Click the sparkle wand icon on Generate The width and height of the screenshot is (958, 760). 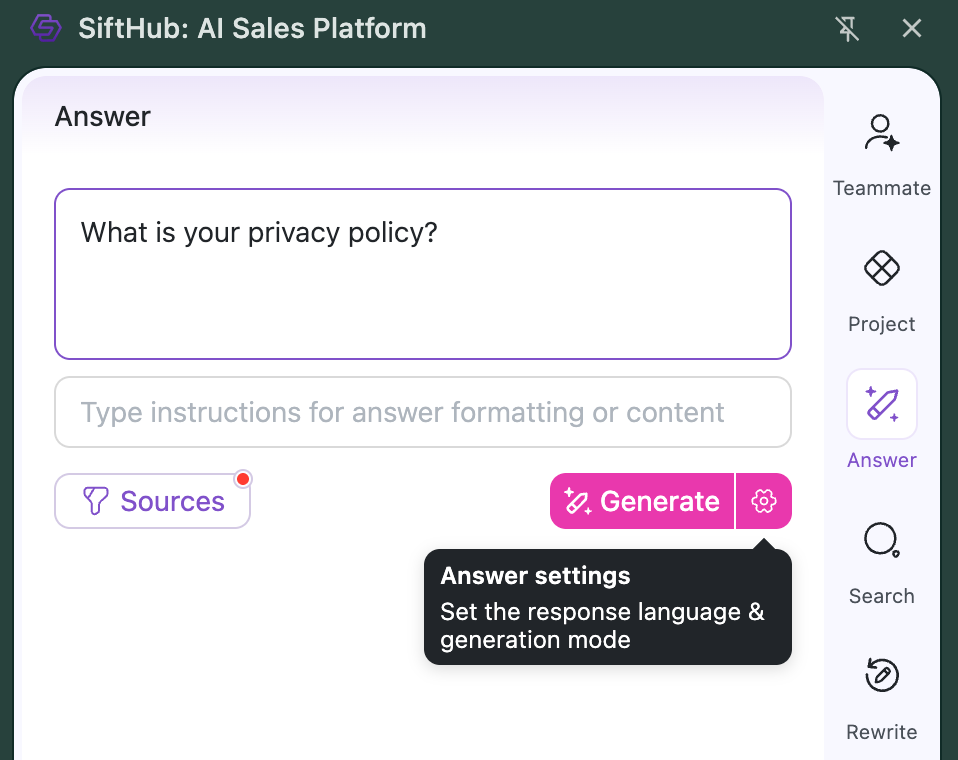[x=578, y=501]
